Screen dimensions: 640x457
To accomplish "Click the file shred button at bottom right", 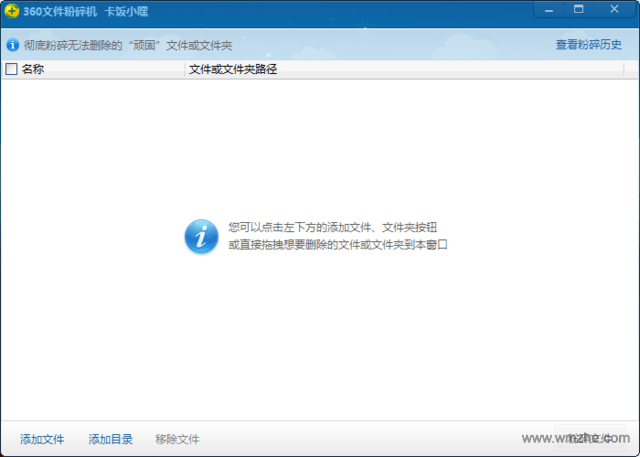I will pyautogui.click(x=590, y=438).
